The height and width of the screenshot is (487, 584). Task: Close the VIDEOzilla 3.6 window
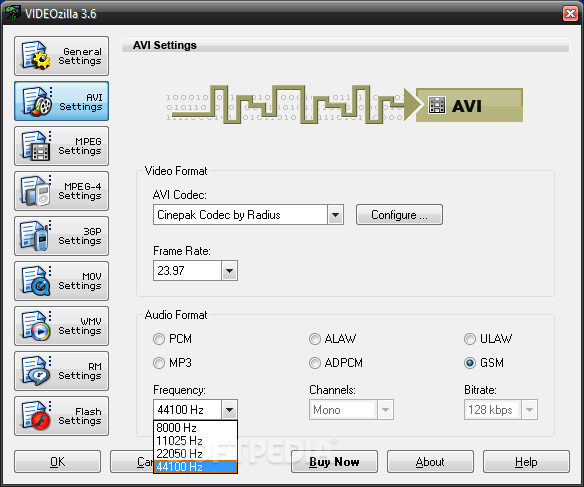point(570,14)
